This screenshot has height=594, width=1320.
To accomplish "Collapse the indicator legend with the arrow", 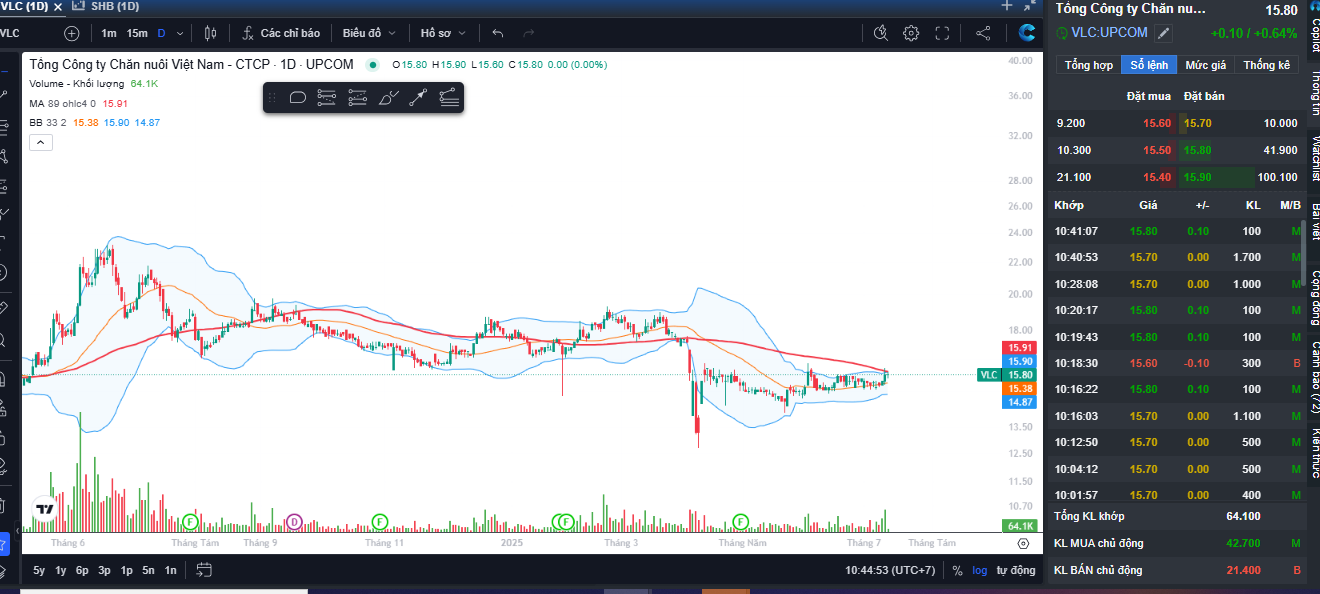I will click(40, 142).
